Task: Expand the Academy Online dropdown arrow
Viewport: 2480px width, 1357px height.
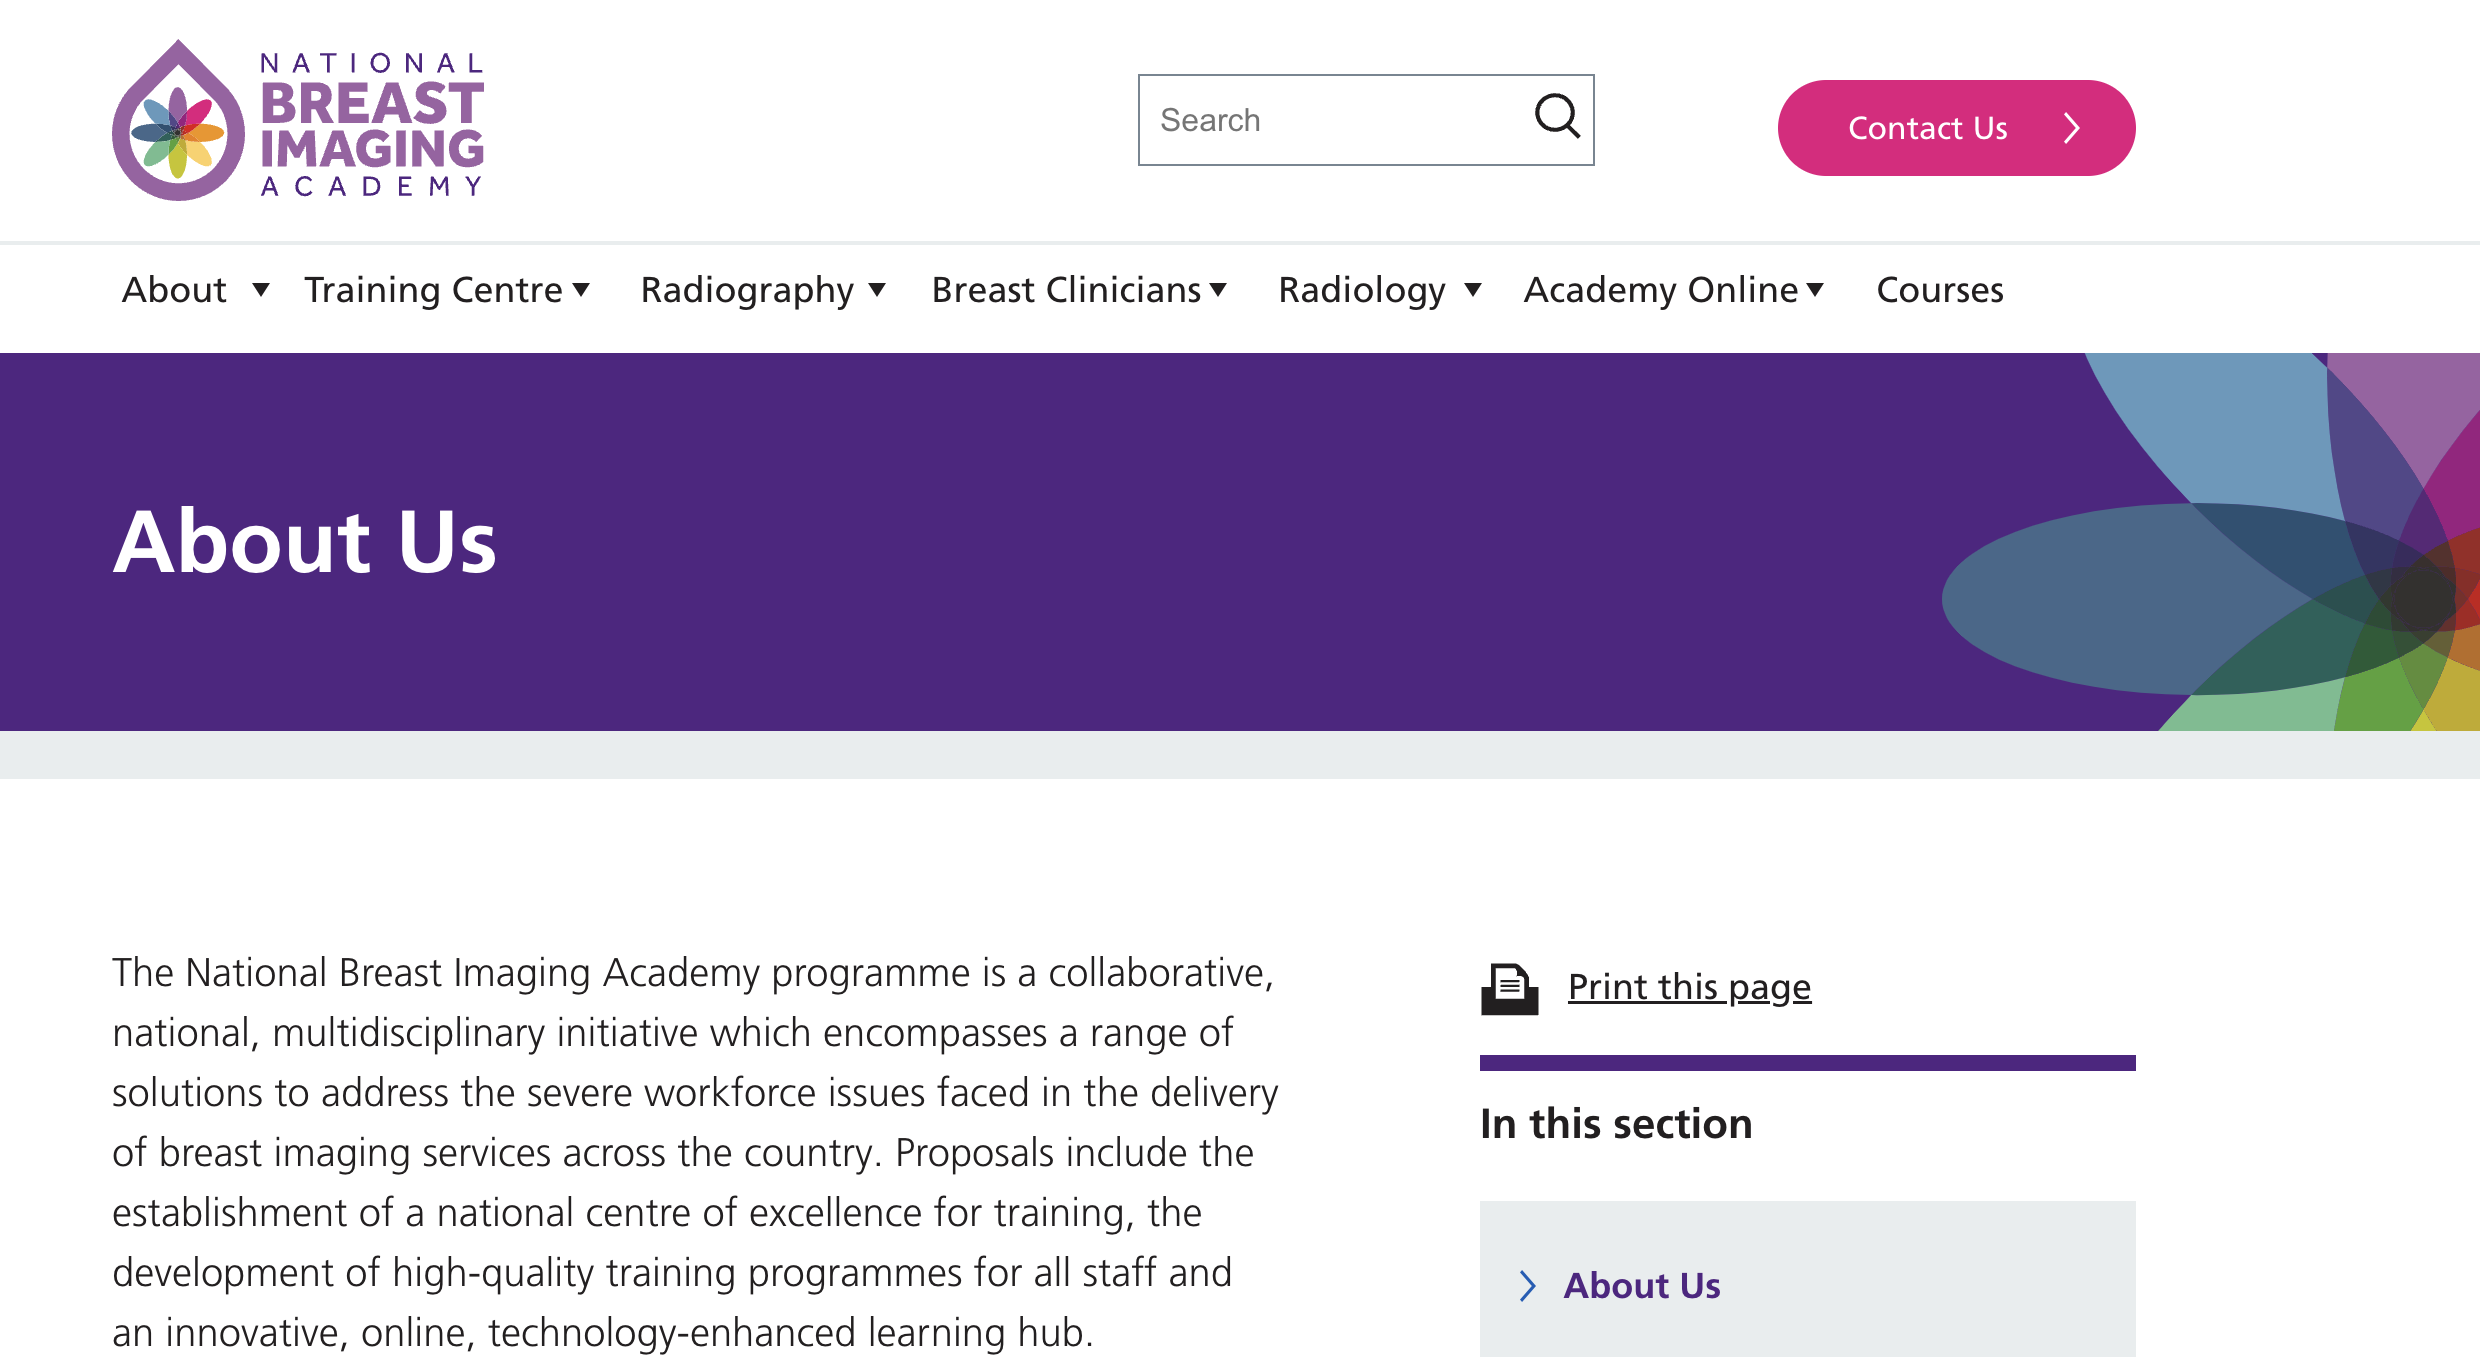Action: 1815,290
